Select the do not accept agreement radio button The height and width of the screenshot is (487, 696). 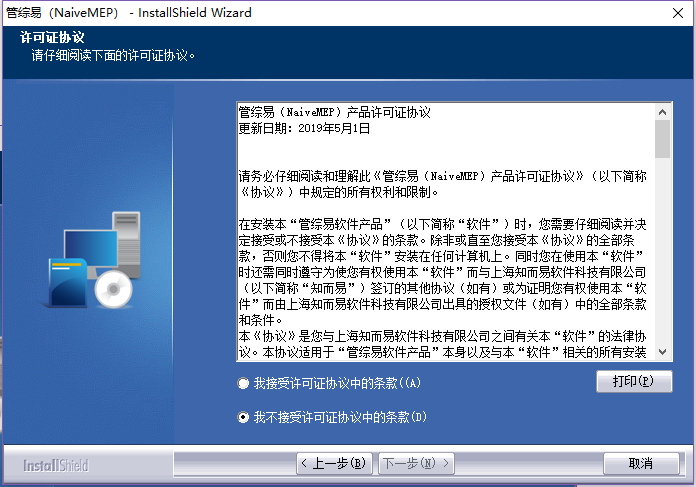(243, 417)
